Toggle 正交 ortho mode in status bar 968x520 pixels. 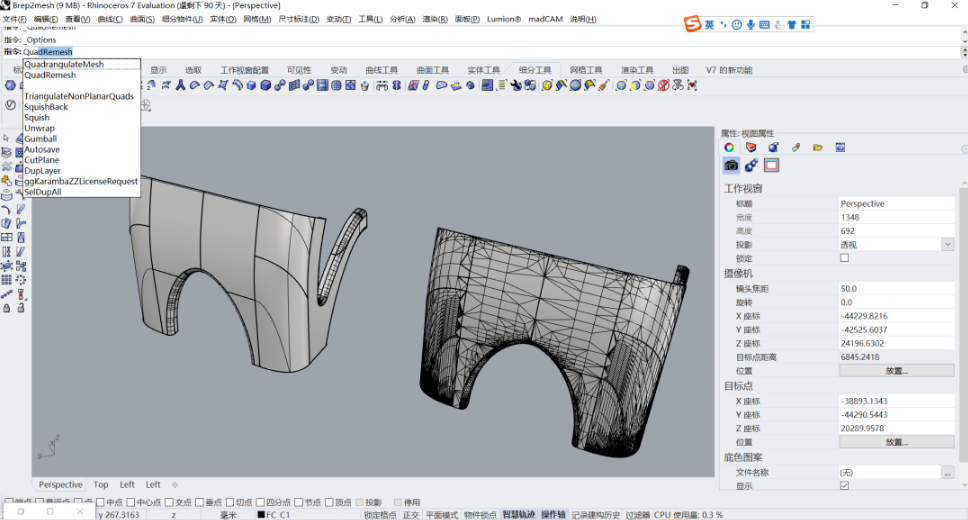411,514
